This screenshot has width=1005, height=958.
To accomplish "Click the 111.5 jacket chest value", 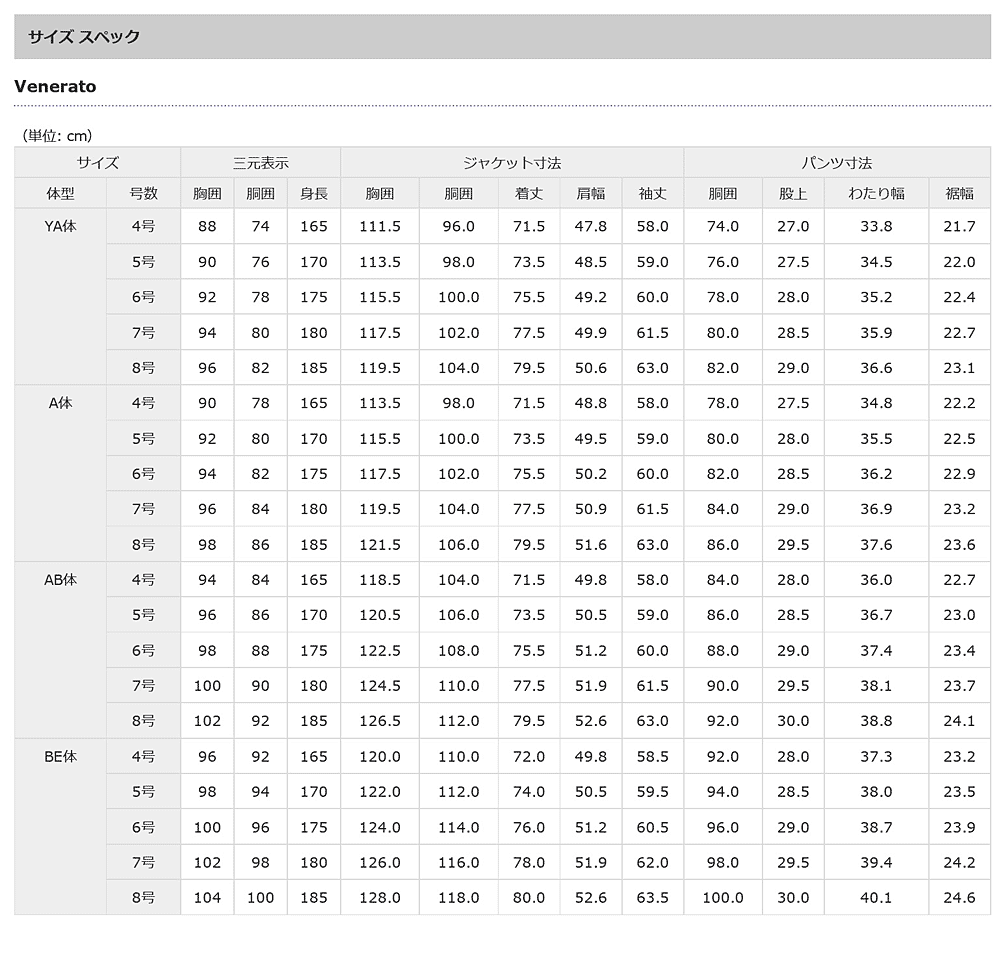I will [379, 226].
